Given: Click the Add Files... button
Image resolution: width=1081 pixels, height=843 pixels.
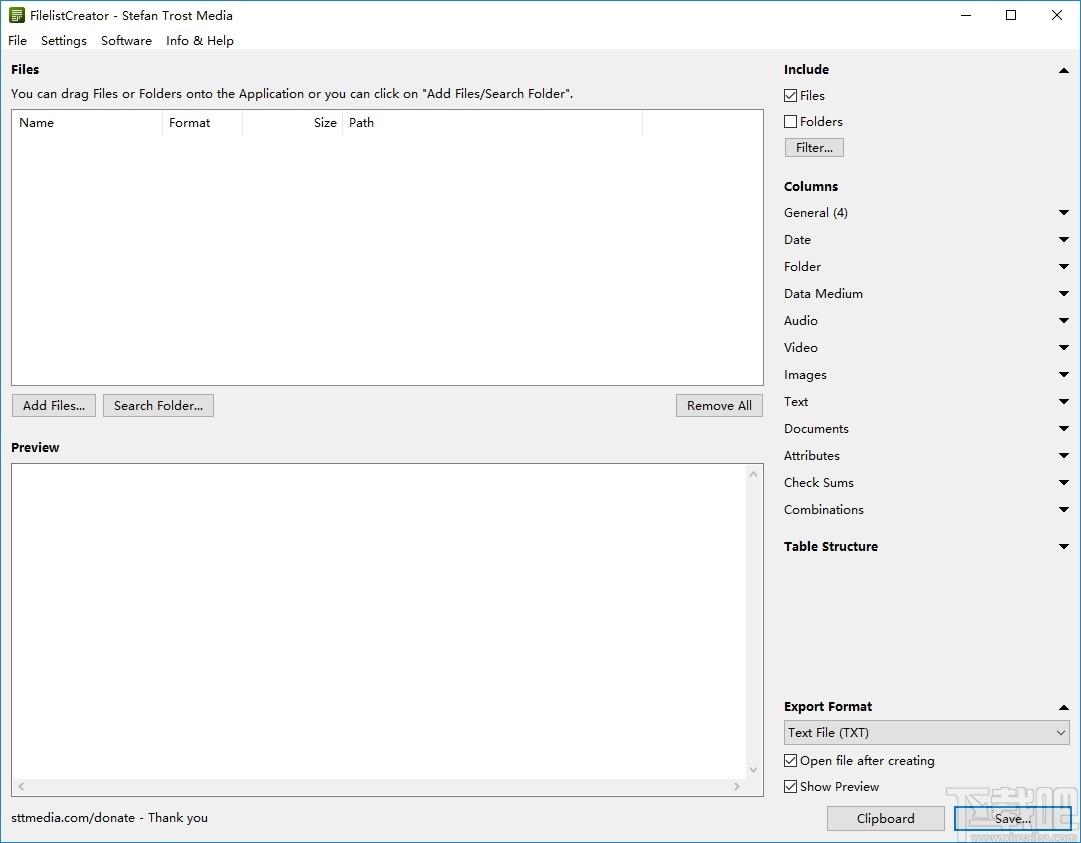Looking at the screenshot, I should (x=54, y=406).
